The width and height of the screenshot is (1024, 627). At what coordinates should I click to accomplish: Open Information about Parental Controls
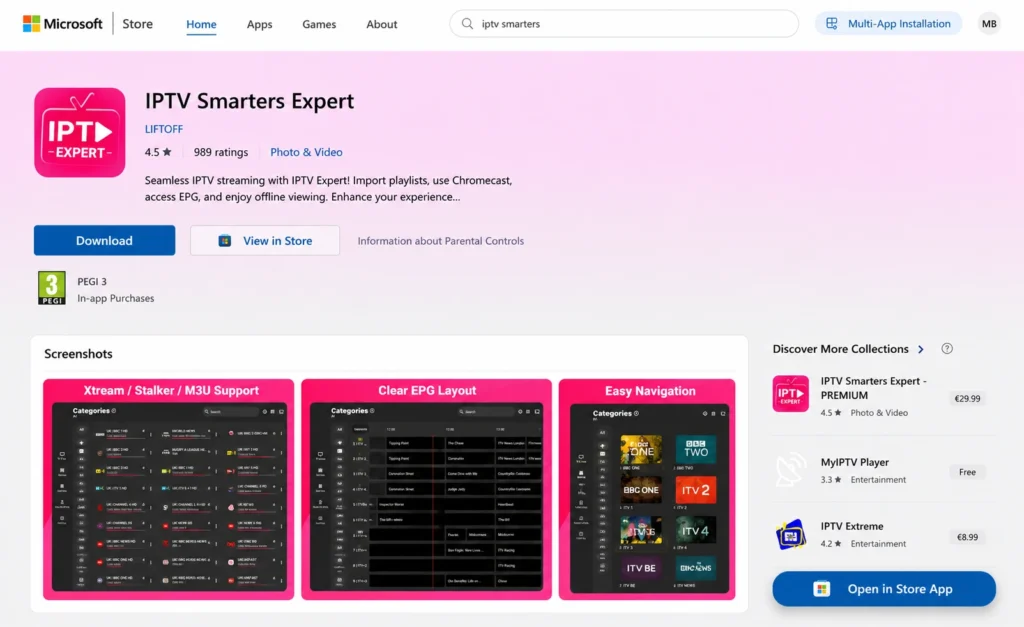pos(441,241)
